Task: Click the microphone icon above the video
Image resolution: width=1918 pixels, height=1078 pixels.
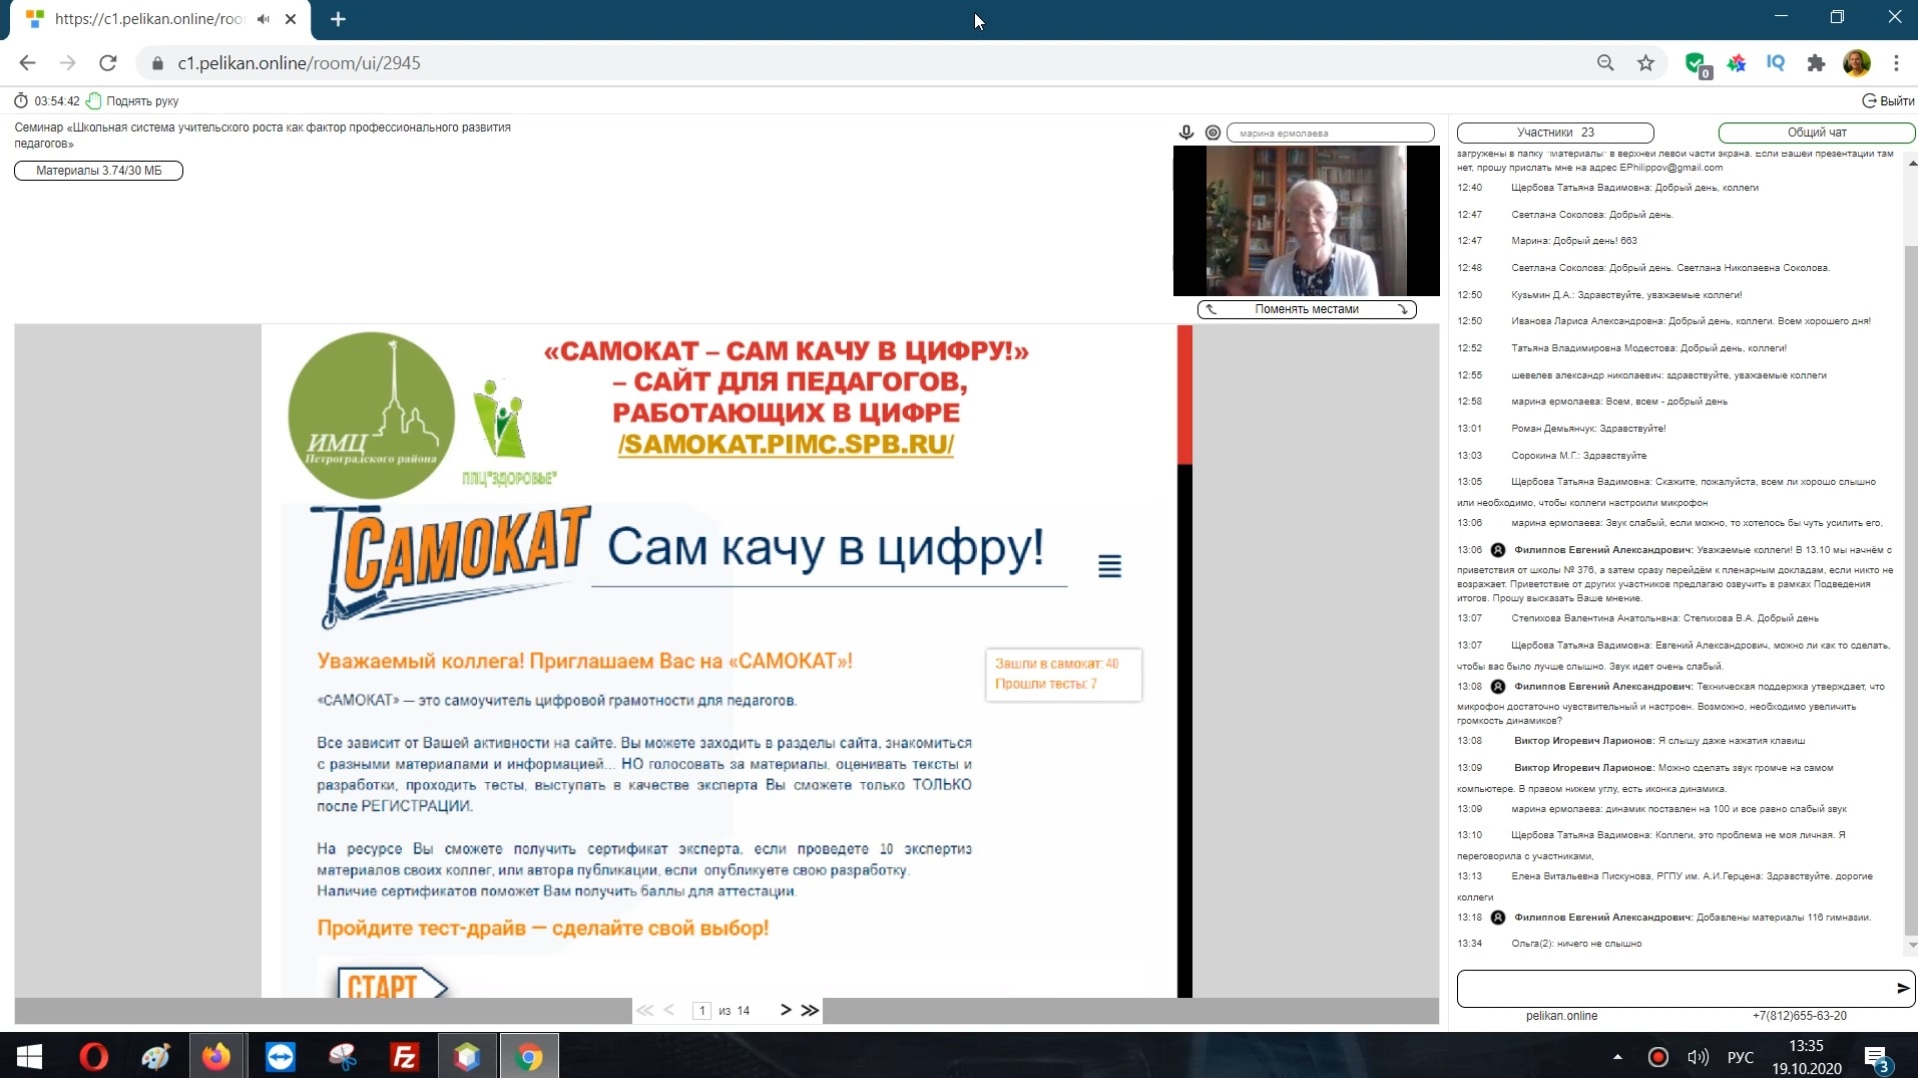Action: (1186, 132)
